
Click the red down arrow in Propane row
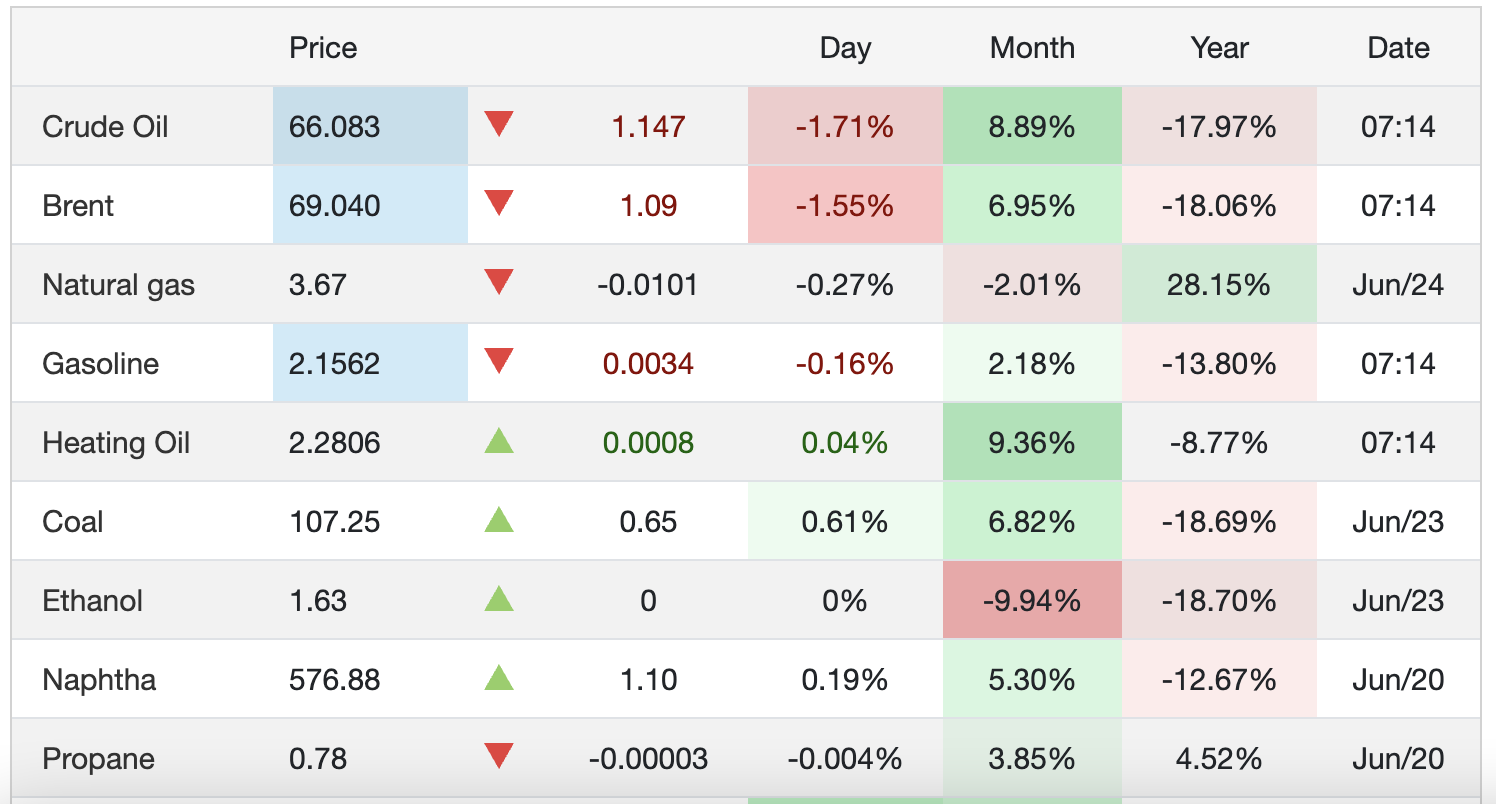[498, 756]
